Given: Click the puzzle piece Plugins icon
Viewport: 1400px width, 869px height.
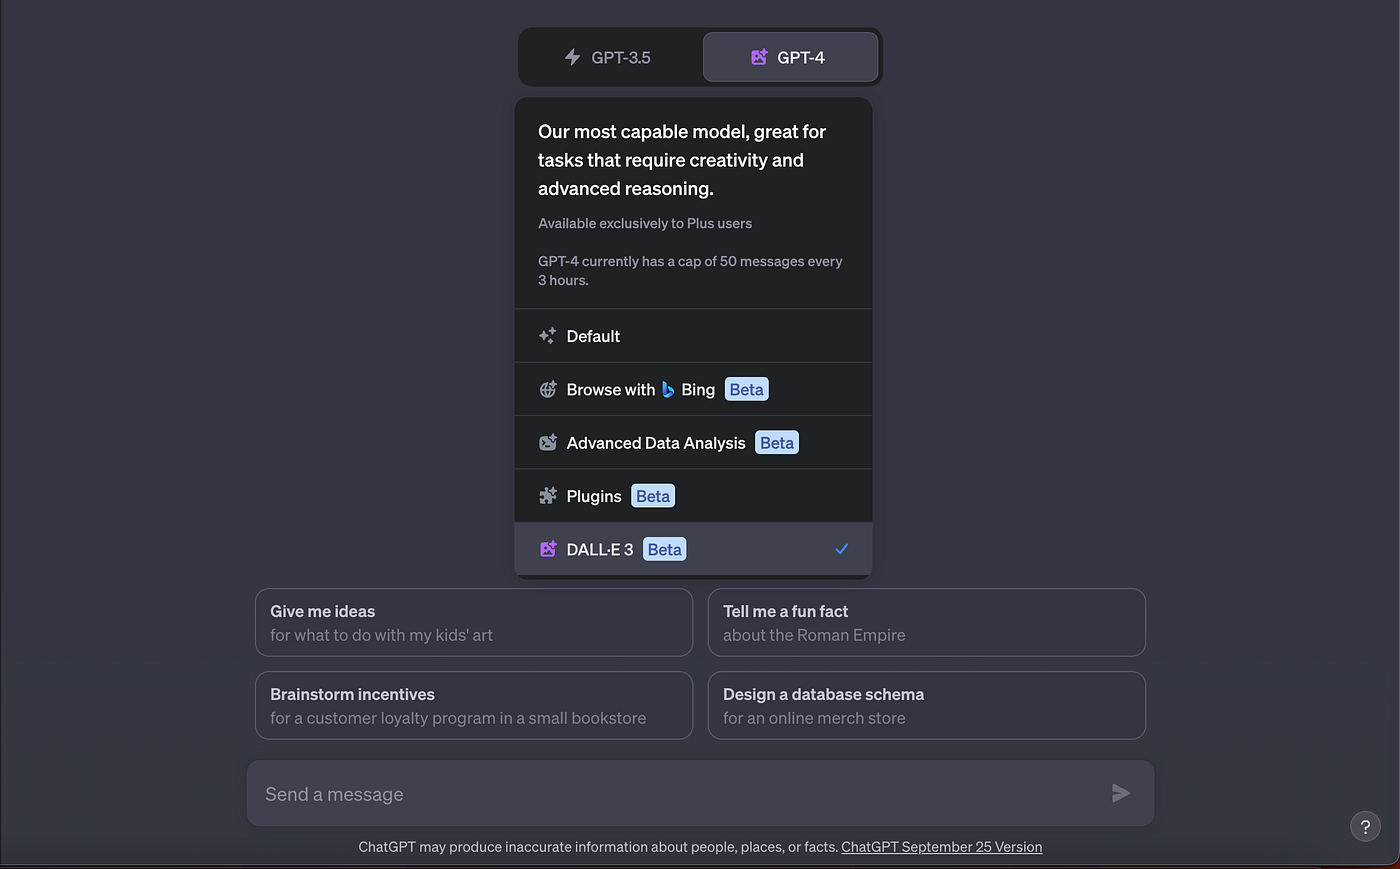Looking at the screenshot, I should tap(548, 496).
